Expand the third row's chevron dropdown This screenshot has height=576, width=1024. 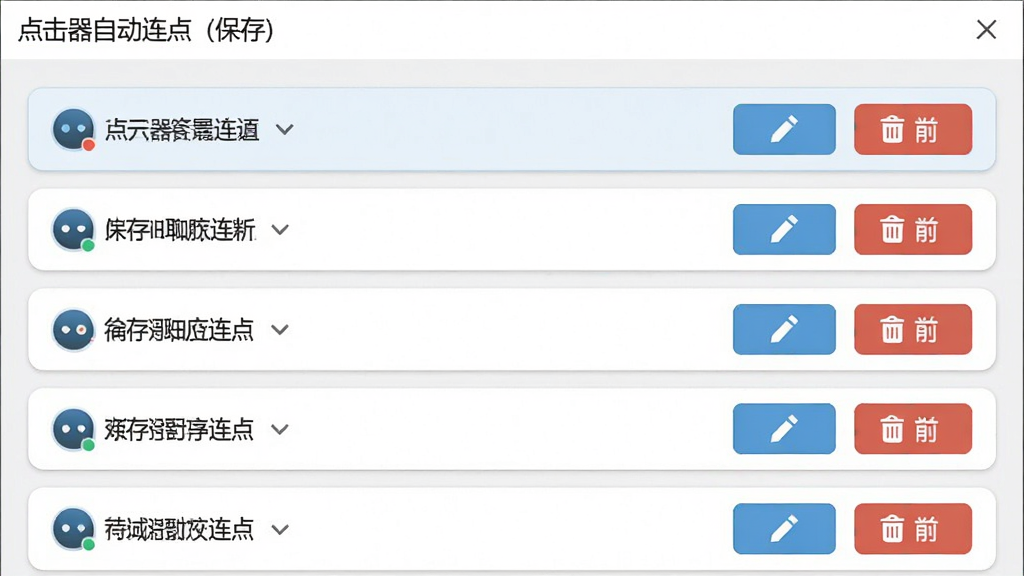(280, 330)
